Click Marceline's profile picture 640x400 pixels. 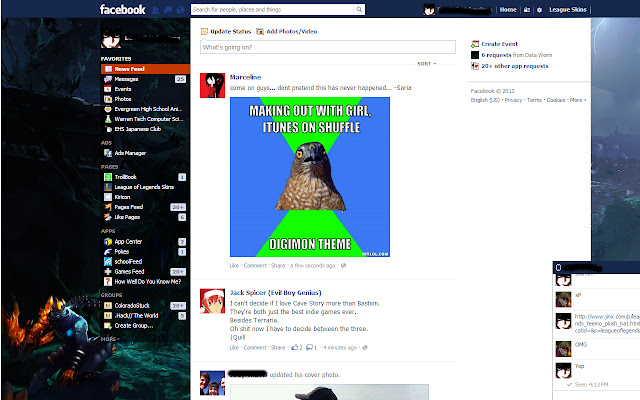[212, 85]
